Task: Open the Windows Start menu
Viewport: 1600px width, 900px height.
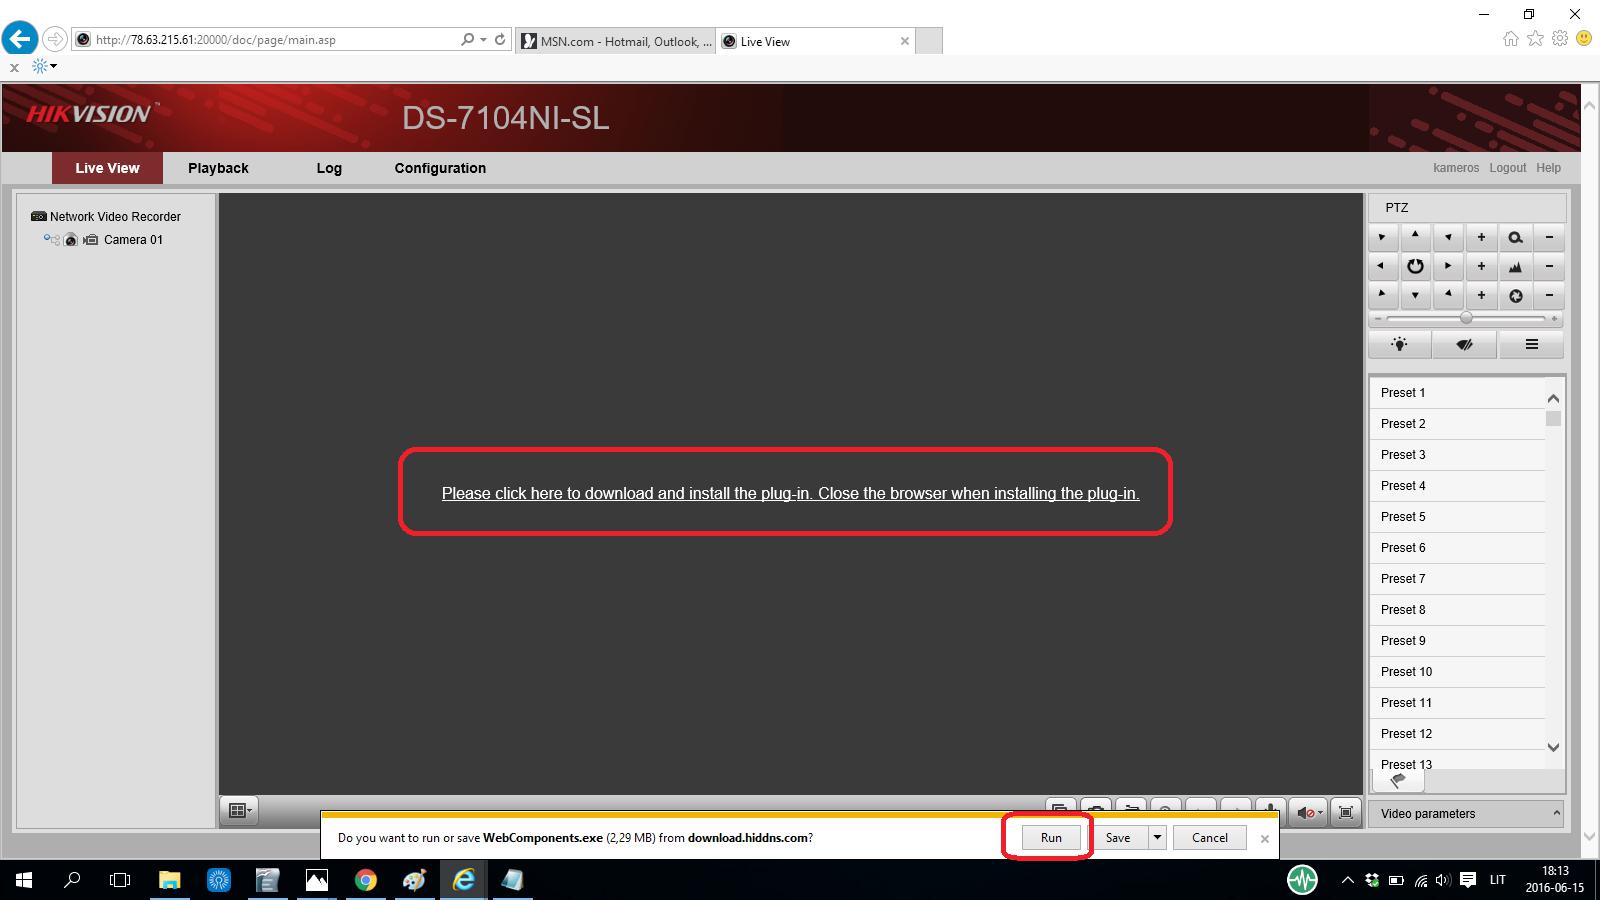Action: click(x=24, y=880)
